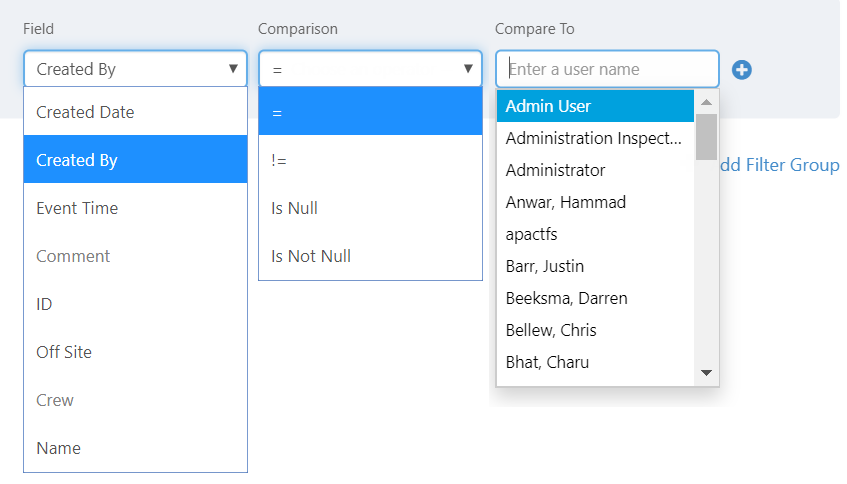The height and width of the screenshot is (484, 847).
Task: Pick ID from the Field options
Action: pos(135,304)
